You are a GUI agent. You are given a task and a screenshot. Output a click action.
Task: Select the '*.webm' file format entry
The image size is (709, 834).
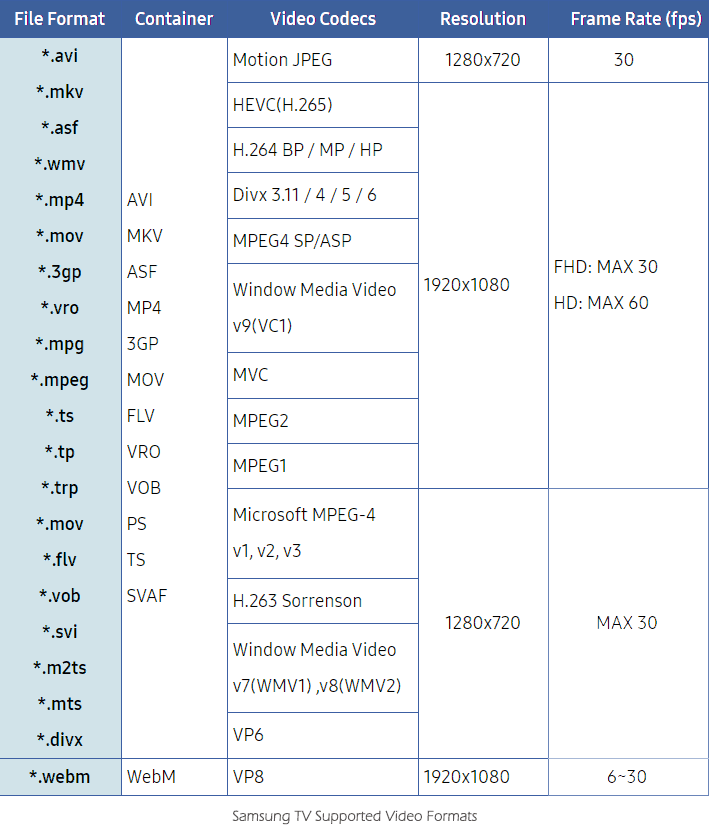tap(60, 777)
